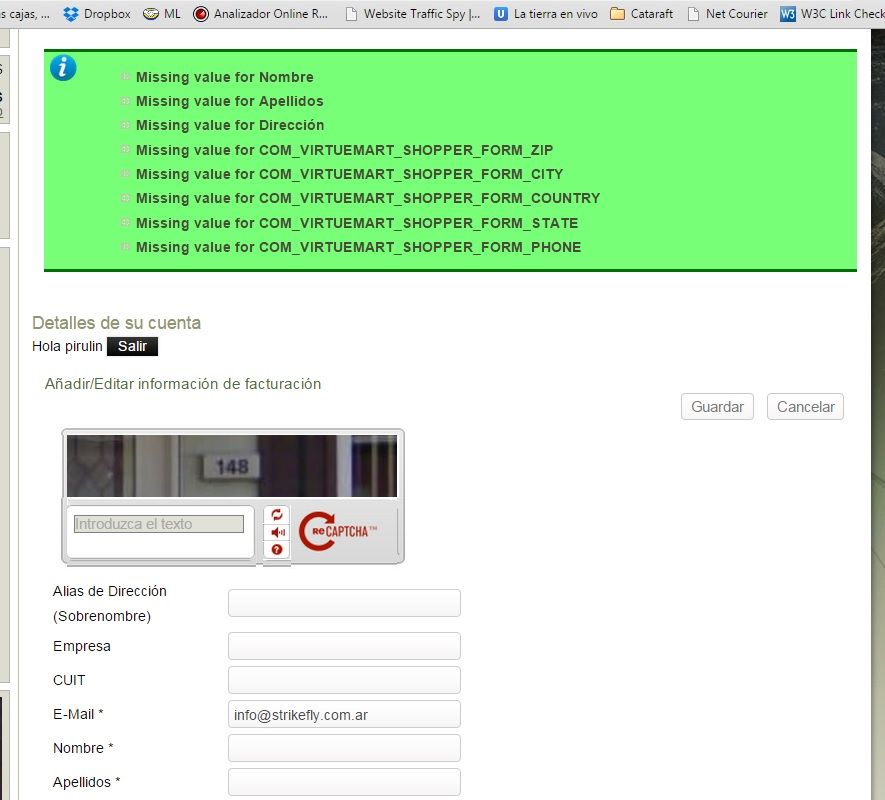Get an audio reCAPTCHA challenge

pyautogui.click(x=277, y=532)
